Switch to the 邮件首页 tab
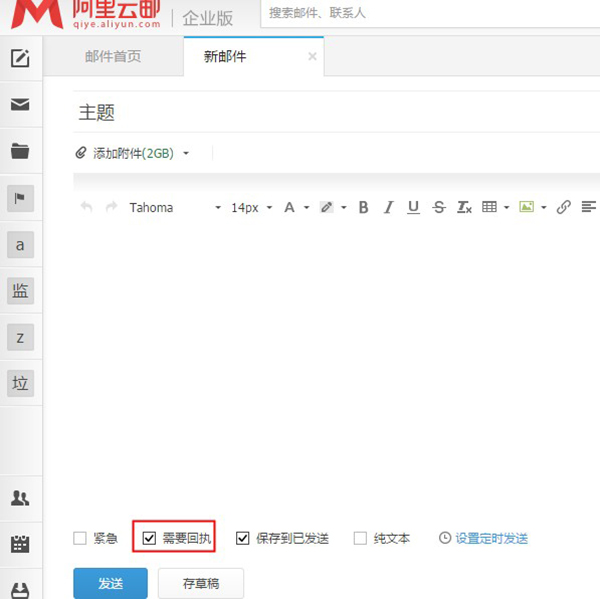600x599 pixels. click(113, 57)
